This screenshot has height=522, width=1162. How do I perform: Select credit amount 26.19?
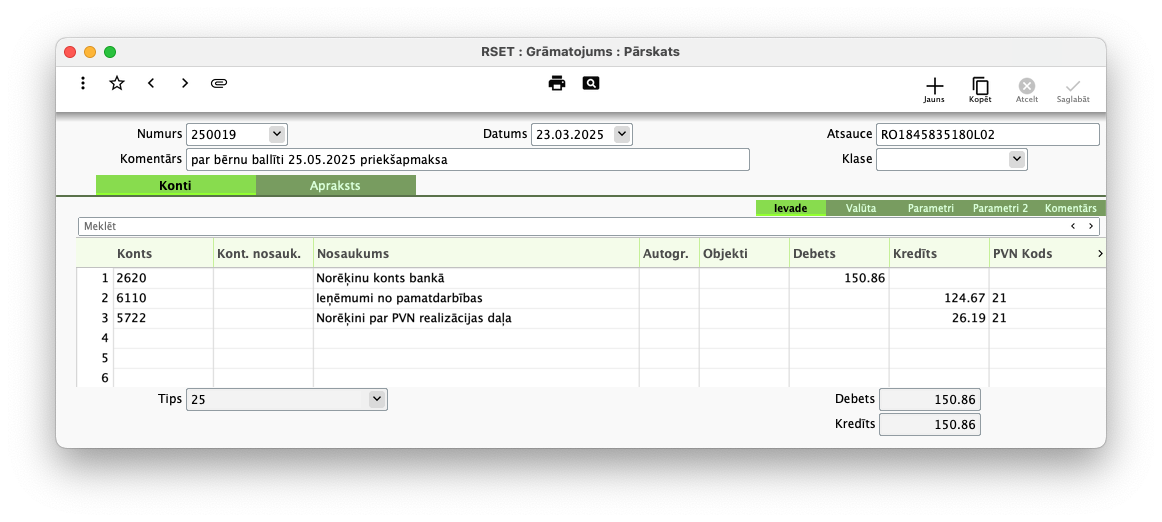click(x=940, y=318)
